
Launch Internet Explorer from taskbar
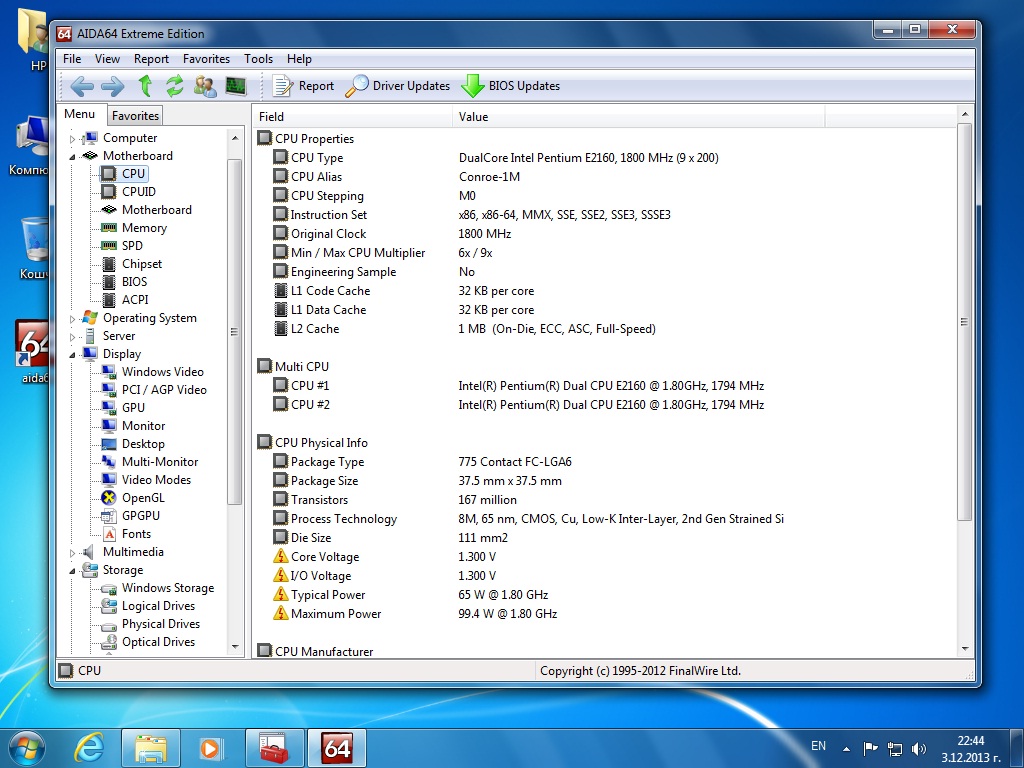(x=89, y=748)
